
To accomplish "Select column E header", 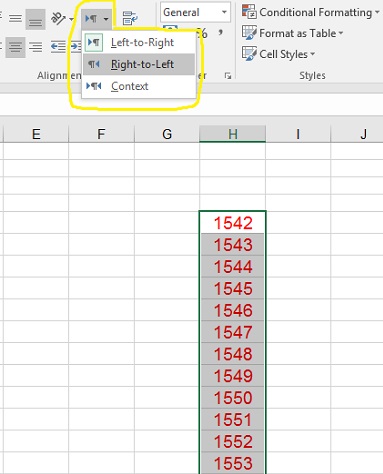I will click(36, 134).
